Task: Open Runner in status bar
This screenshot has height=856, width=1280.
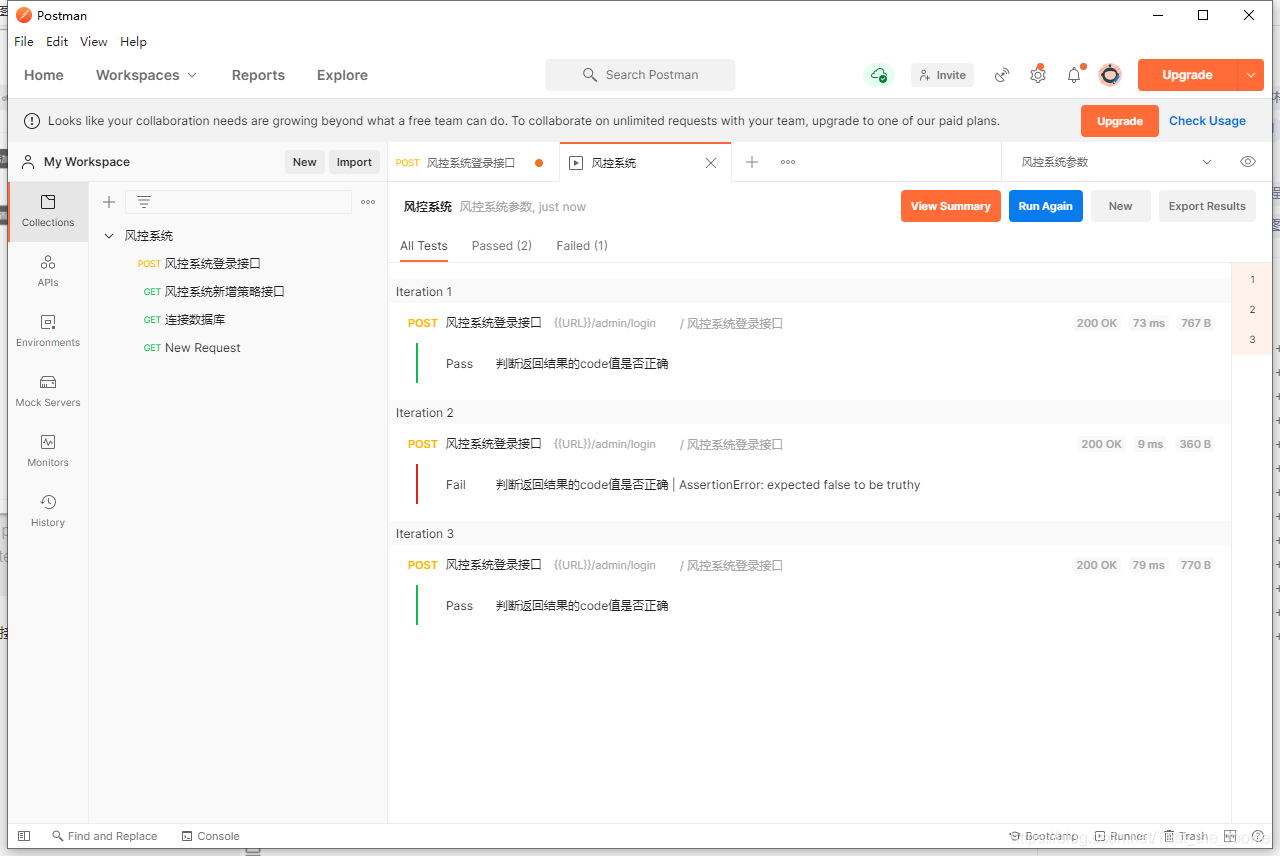Action: pyautogui.click(x=1121, y=836)
